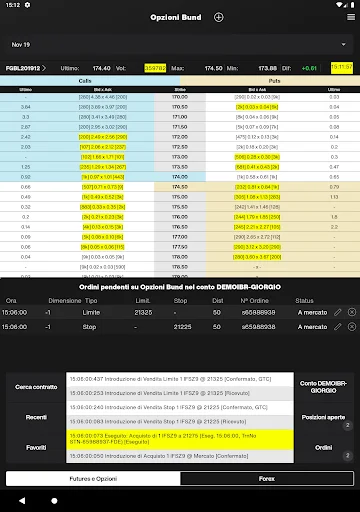Open the FGBL201912 contract chevron
This screenshot has height=512, width=360.
tap(44, 68)
